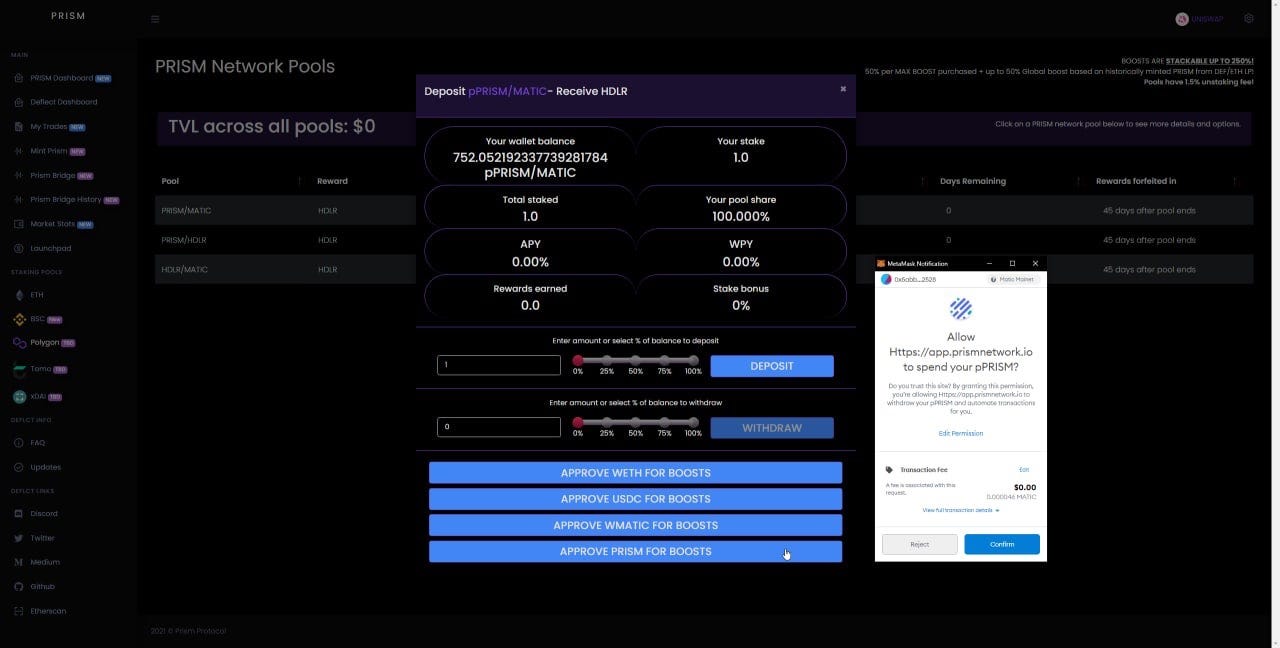
Task: Focus the deposit amount input field
Action: pyautogui.click(x=499, y=365)
